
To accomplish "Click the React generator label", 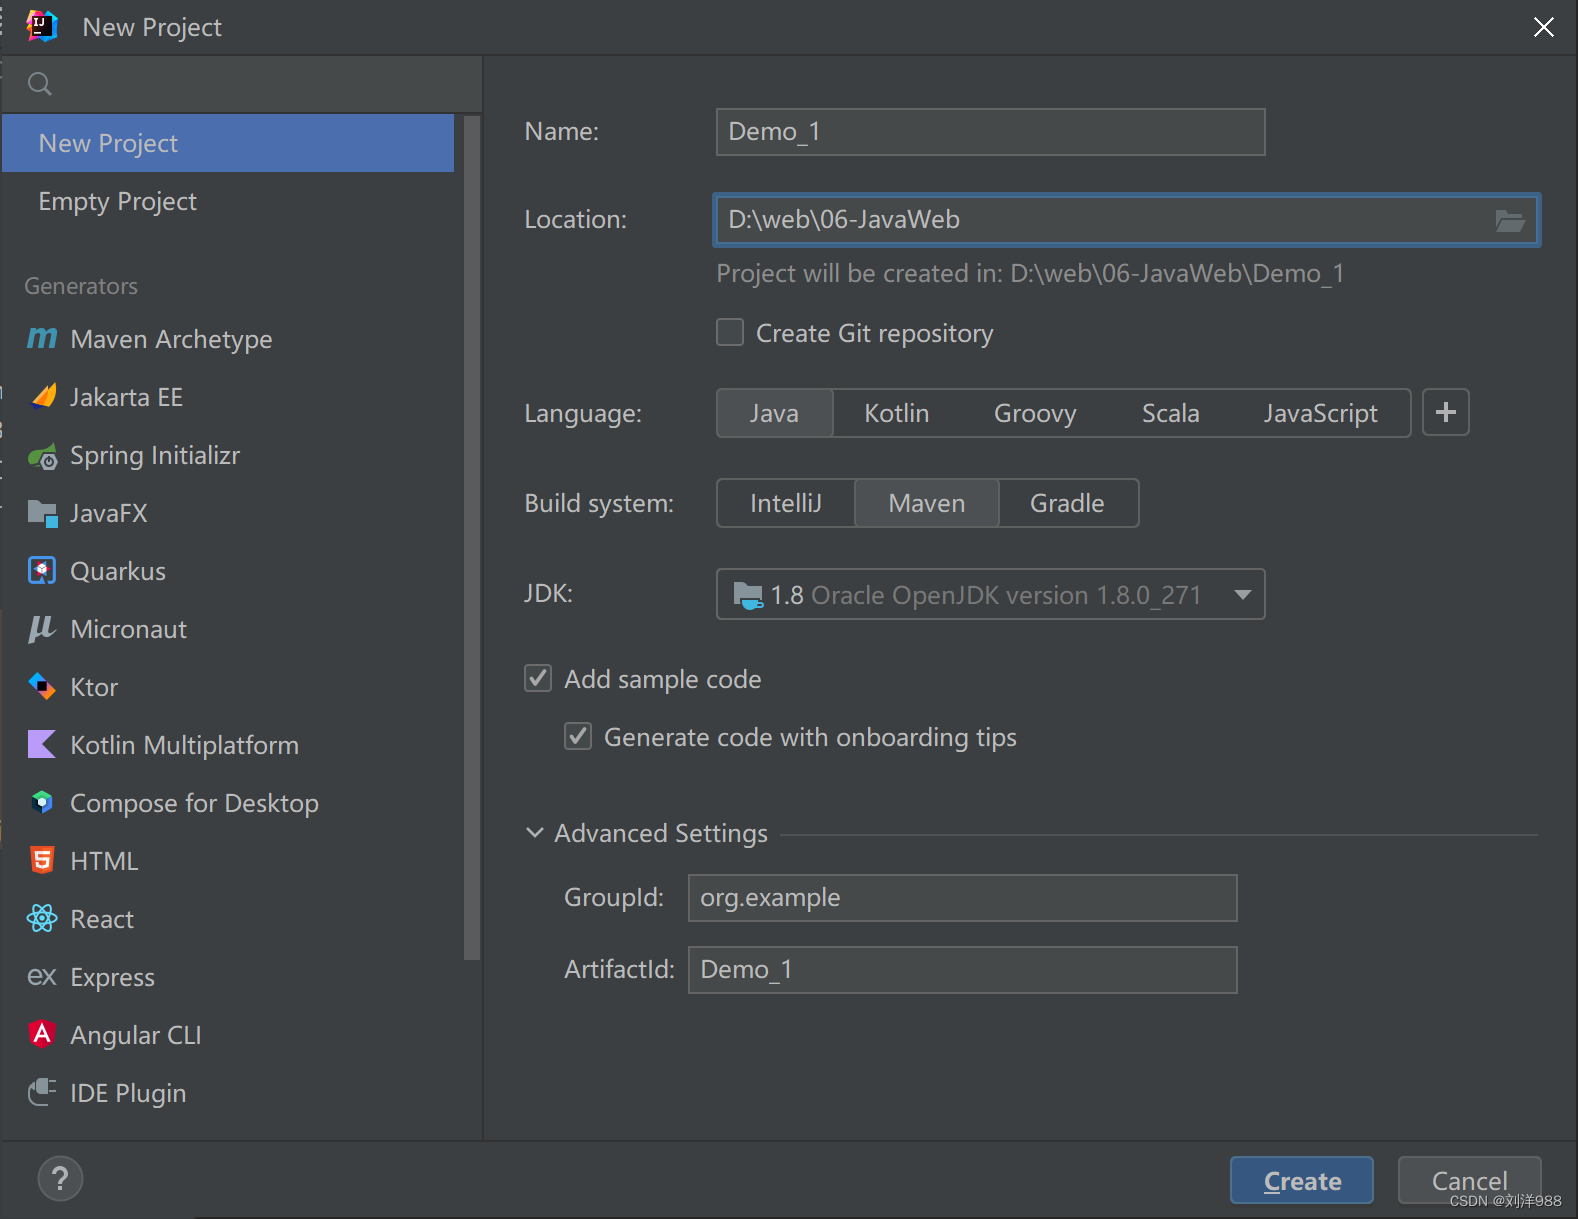I will [102, 919].
